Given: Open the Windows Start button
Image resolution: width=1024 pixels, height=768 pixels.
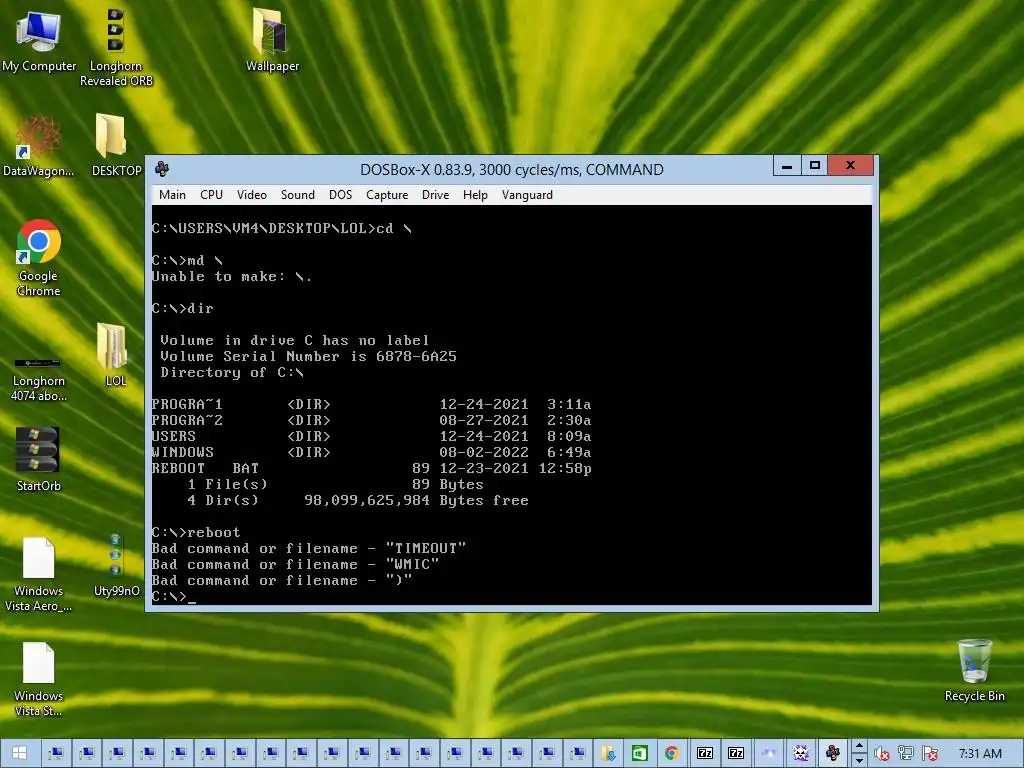Looking at the screenshot, I should pyautogui.click(x=20, y=753).
